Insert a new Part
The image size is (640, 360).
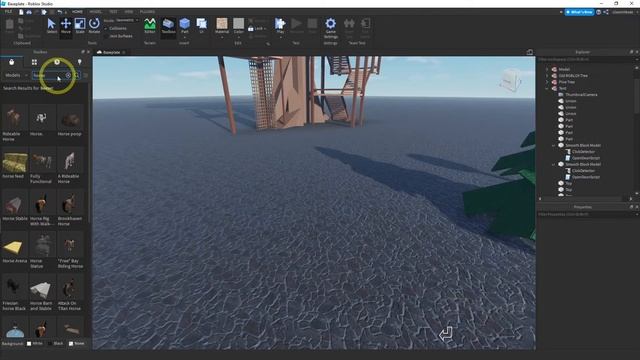coord(184,26)
